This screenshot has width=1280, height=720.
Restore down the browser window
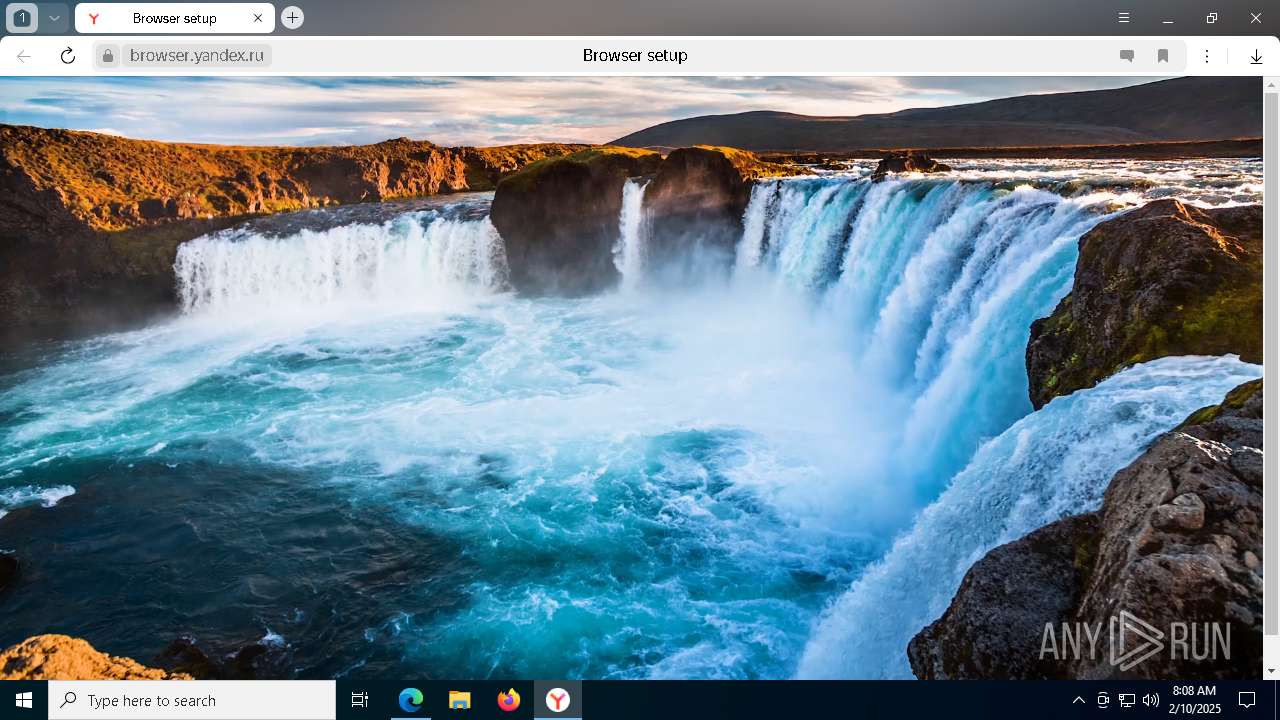coord(1212,18)
